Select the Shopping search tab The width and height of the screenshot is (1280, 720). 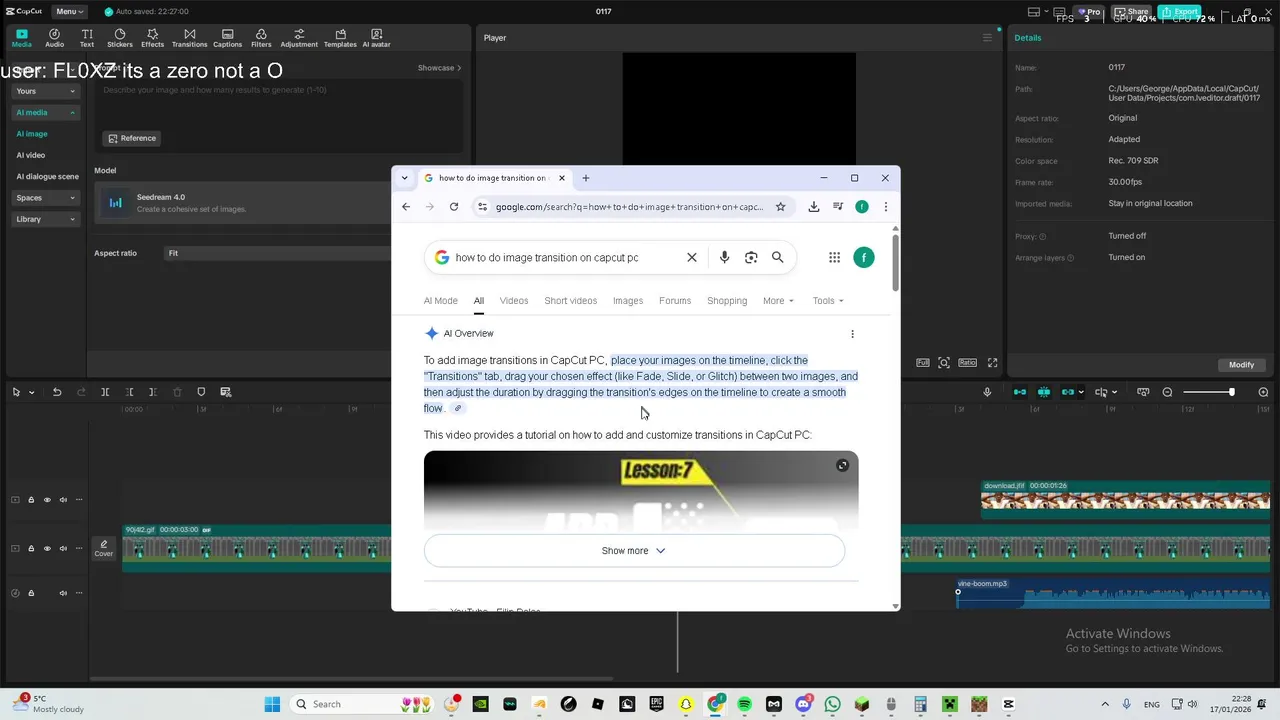tap(727, 300)
